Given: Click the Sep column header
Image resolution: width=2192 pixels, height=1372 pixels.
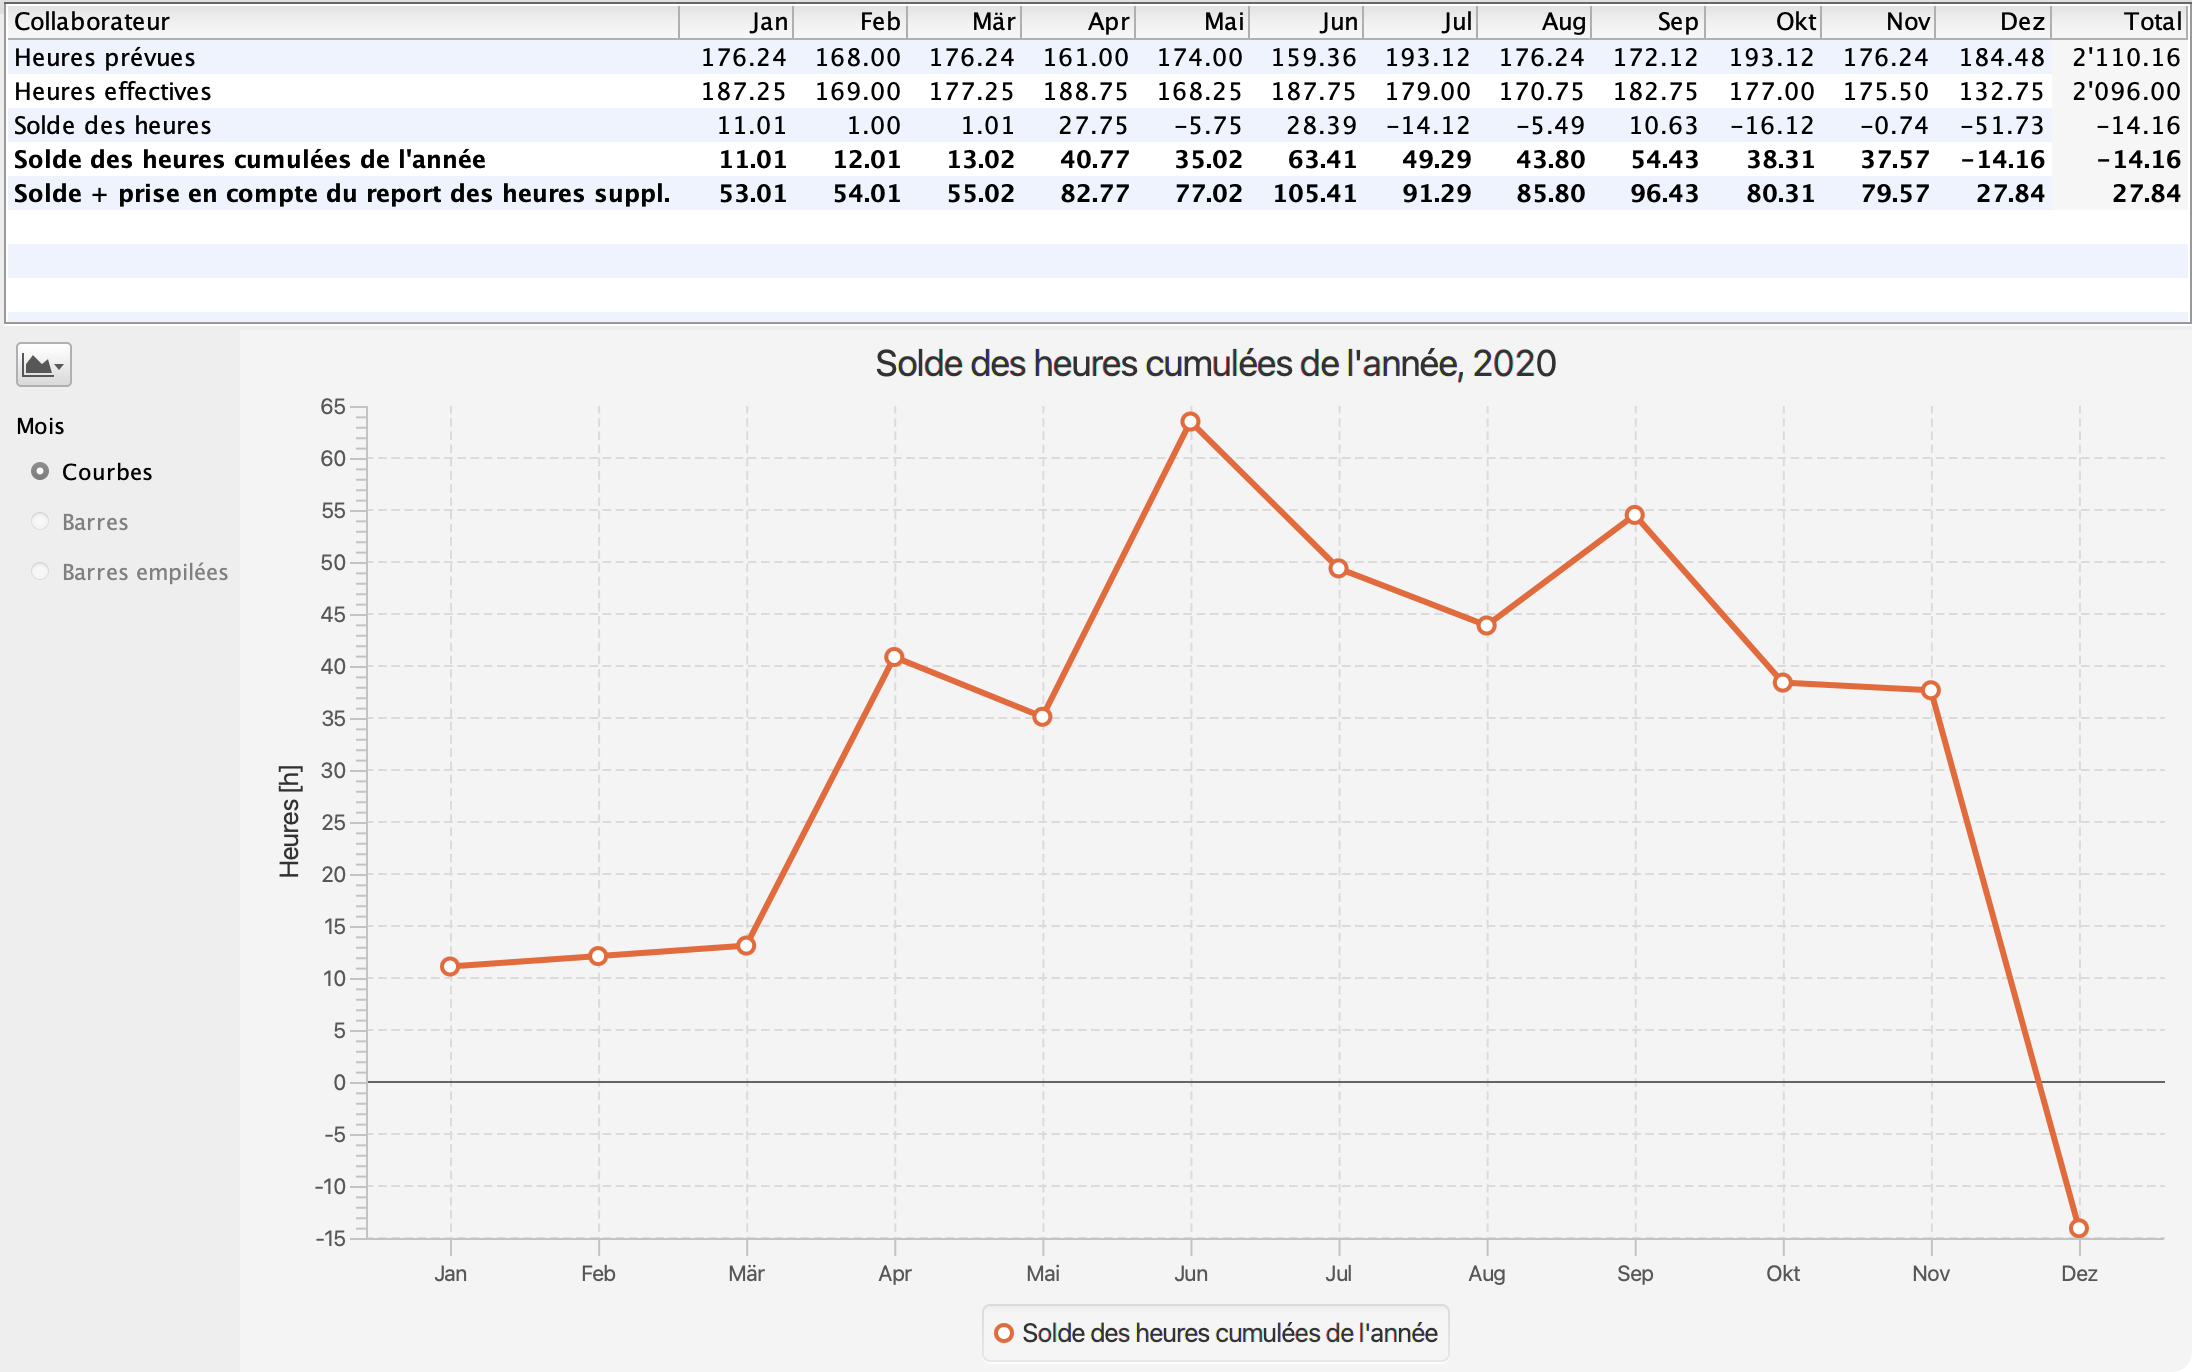Looking at the screenshot, I should pyautogui.click(x=1648, y=22).
